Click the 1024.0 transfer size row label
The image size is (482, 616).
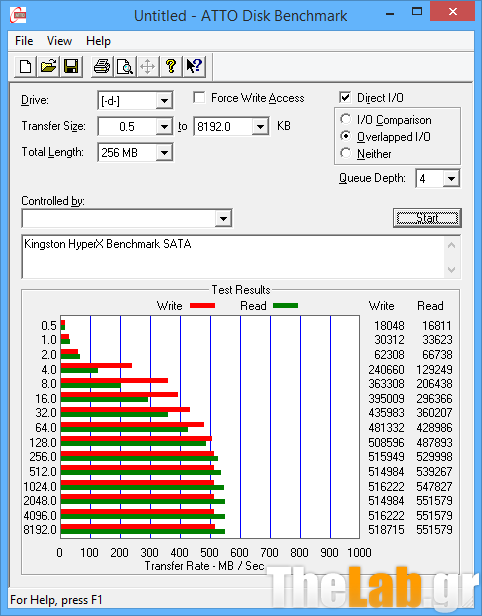[40, 486]
